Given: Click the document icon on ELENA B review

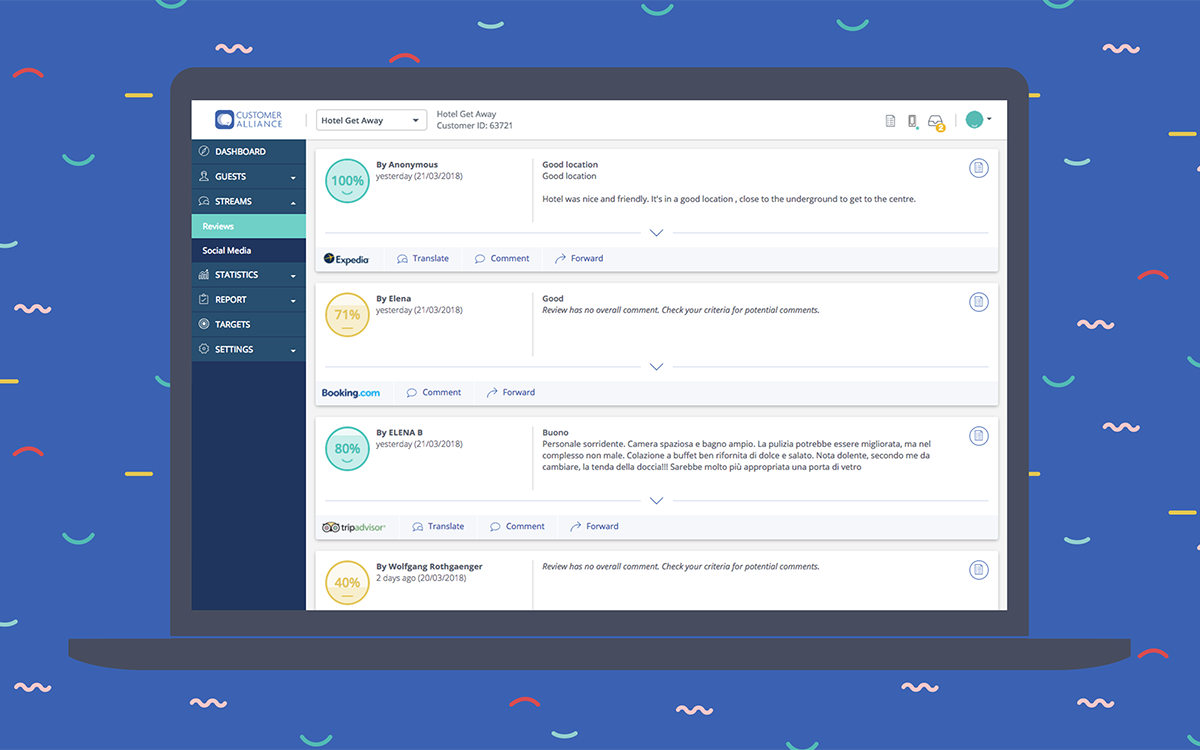Looking at the screenshot, I should pyautogui.click(x=979, y=436).
